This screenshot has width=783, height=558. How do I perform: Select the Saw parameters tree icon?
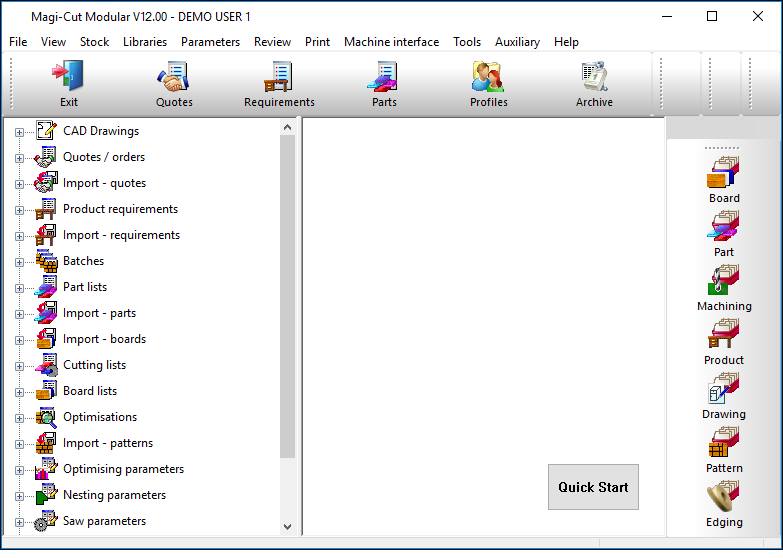click(46, 521)
